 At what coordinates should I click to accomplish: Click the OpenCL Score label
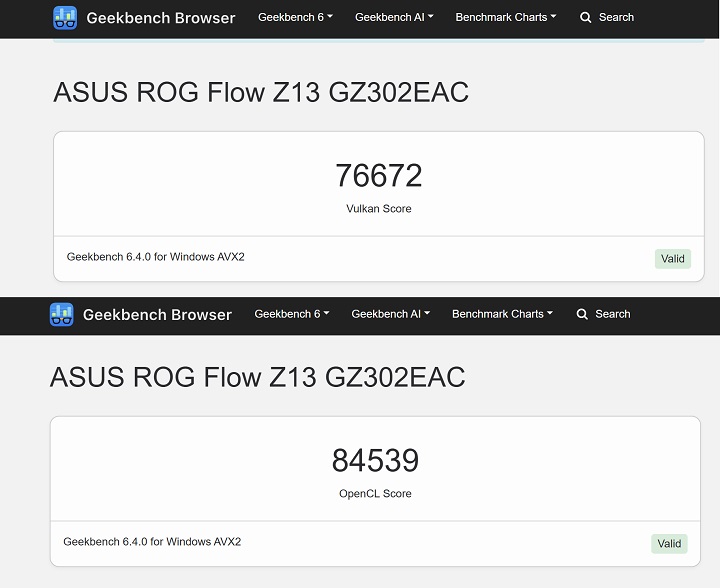[375, 494]
